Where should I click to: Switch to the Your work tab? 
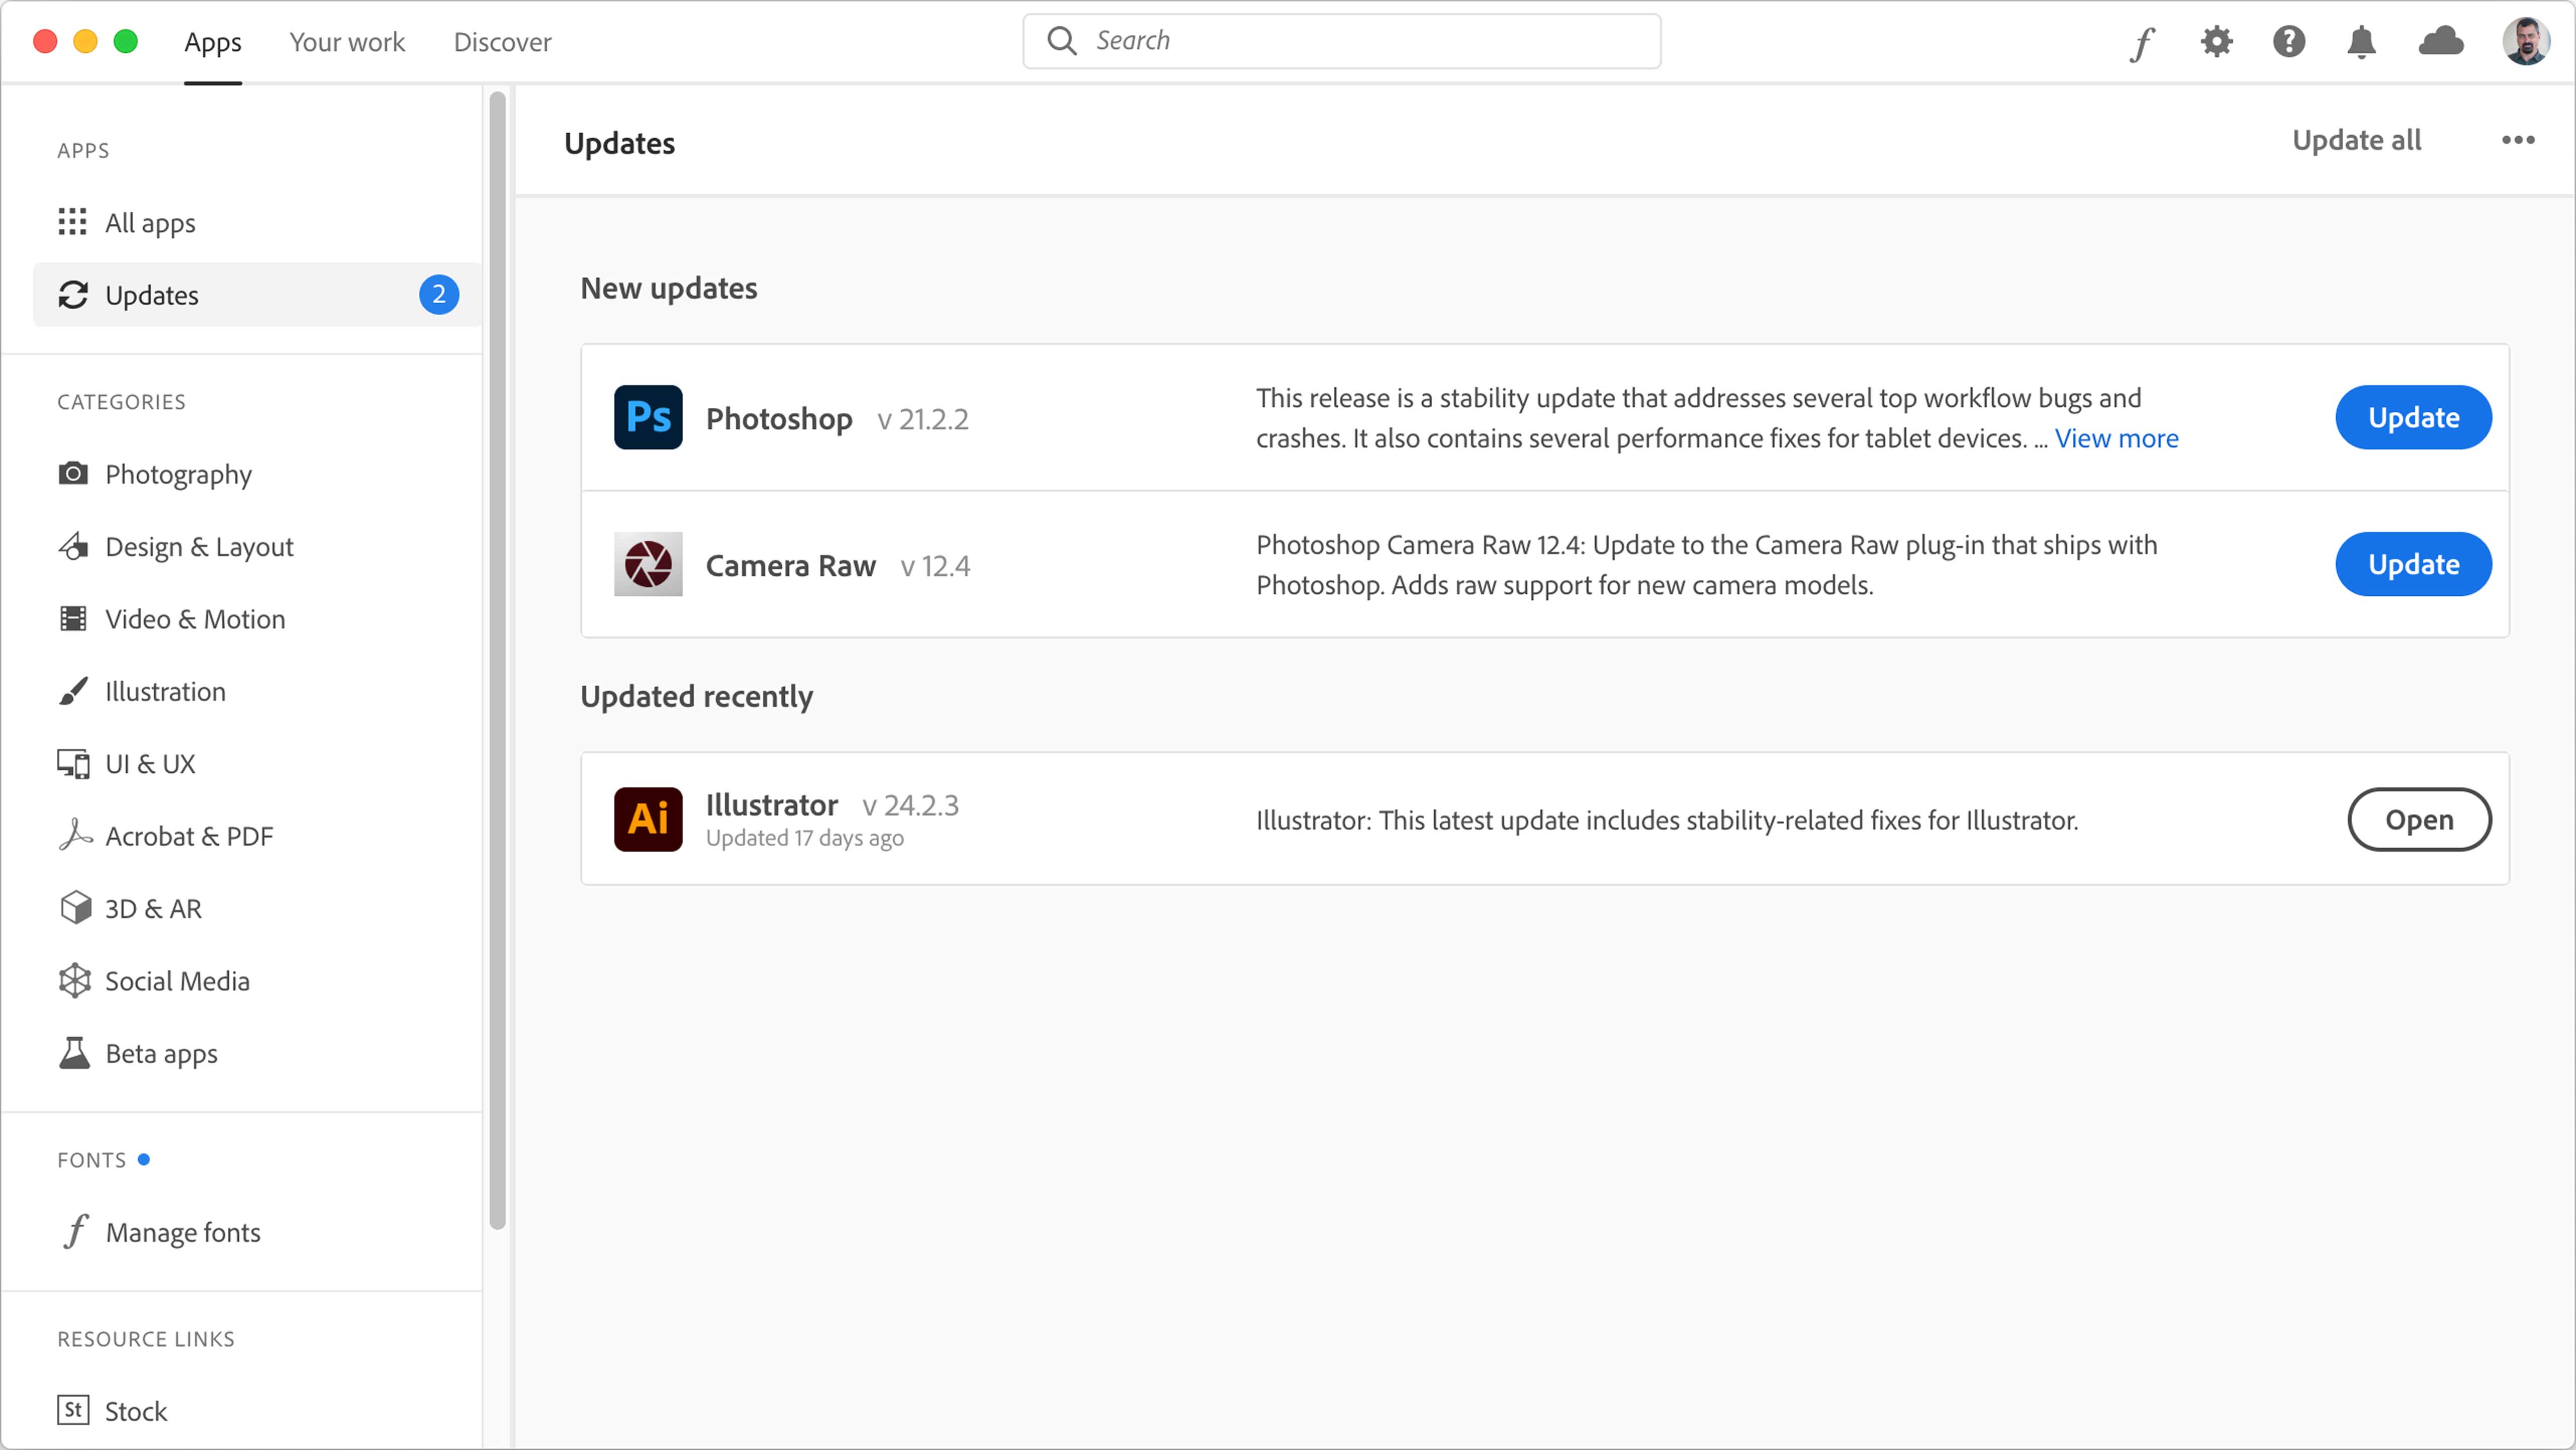pos(347,42)
